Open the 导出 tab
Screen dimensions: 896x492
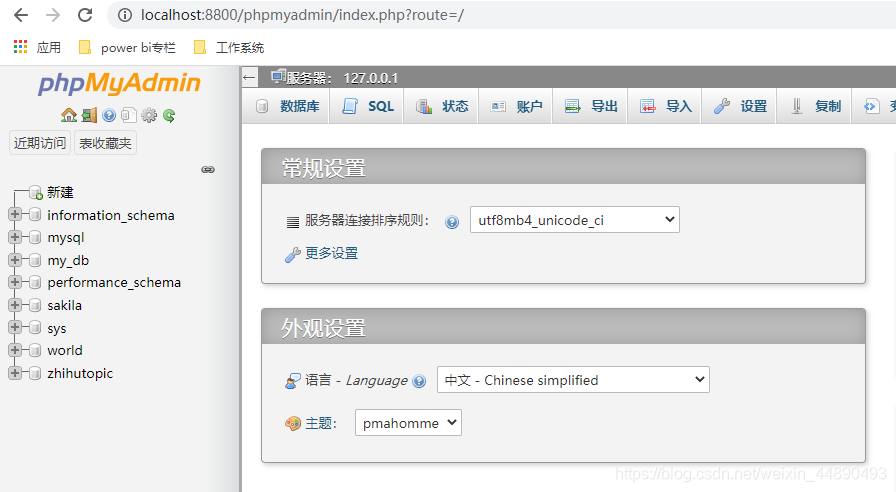(590, 106)
